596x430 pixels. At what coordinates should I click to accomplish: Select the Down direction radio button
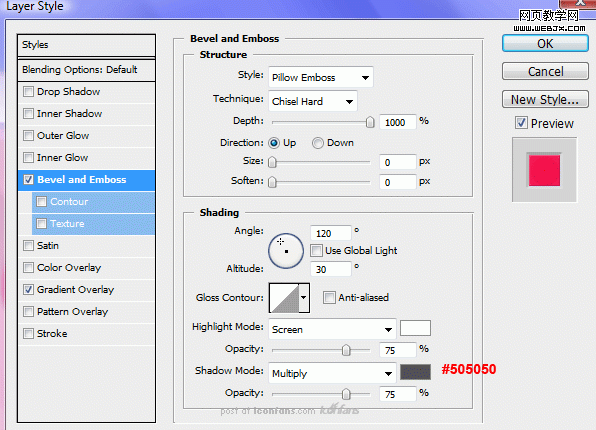(x=318, y=143)
